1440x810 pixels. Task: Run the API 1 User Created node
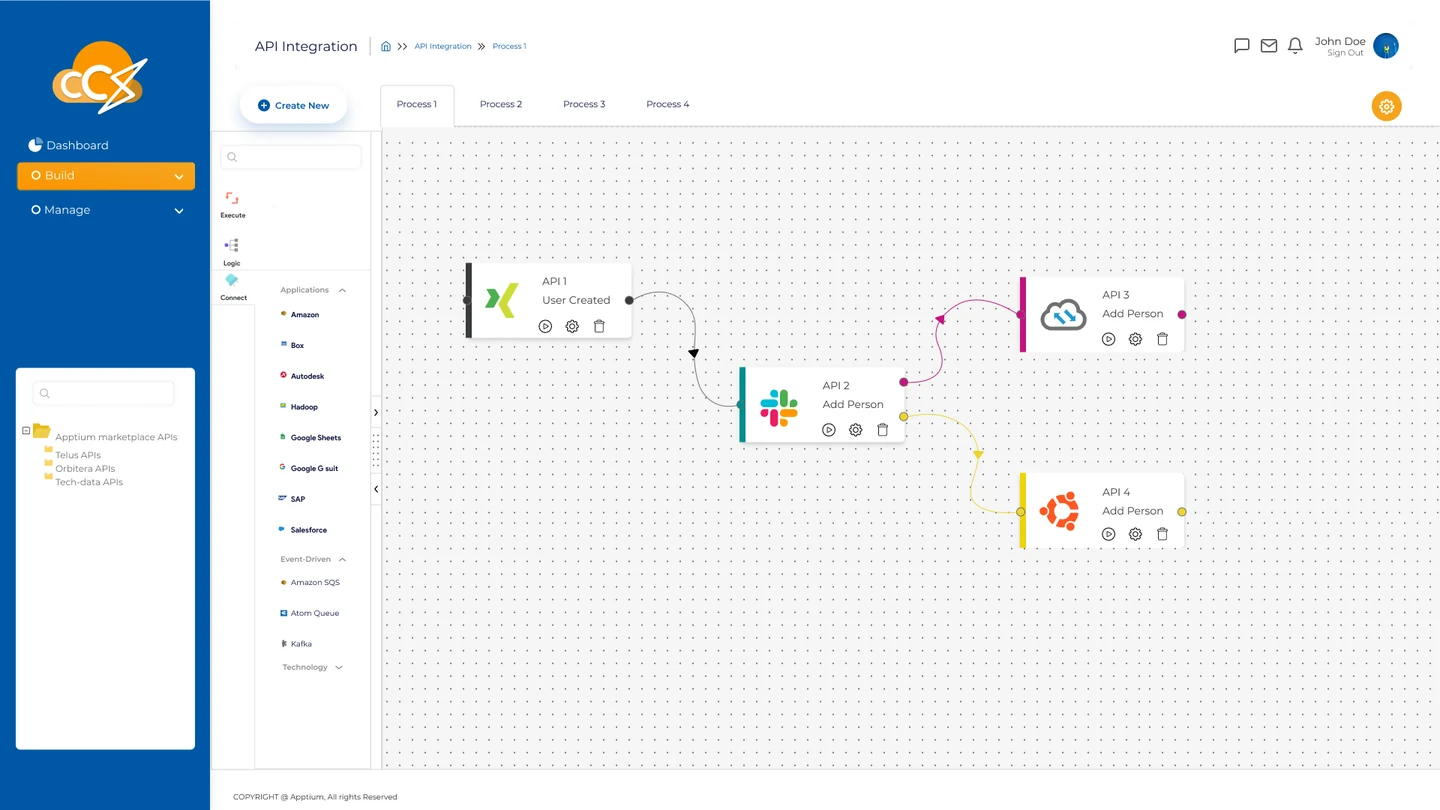click(545, 326)
